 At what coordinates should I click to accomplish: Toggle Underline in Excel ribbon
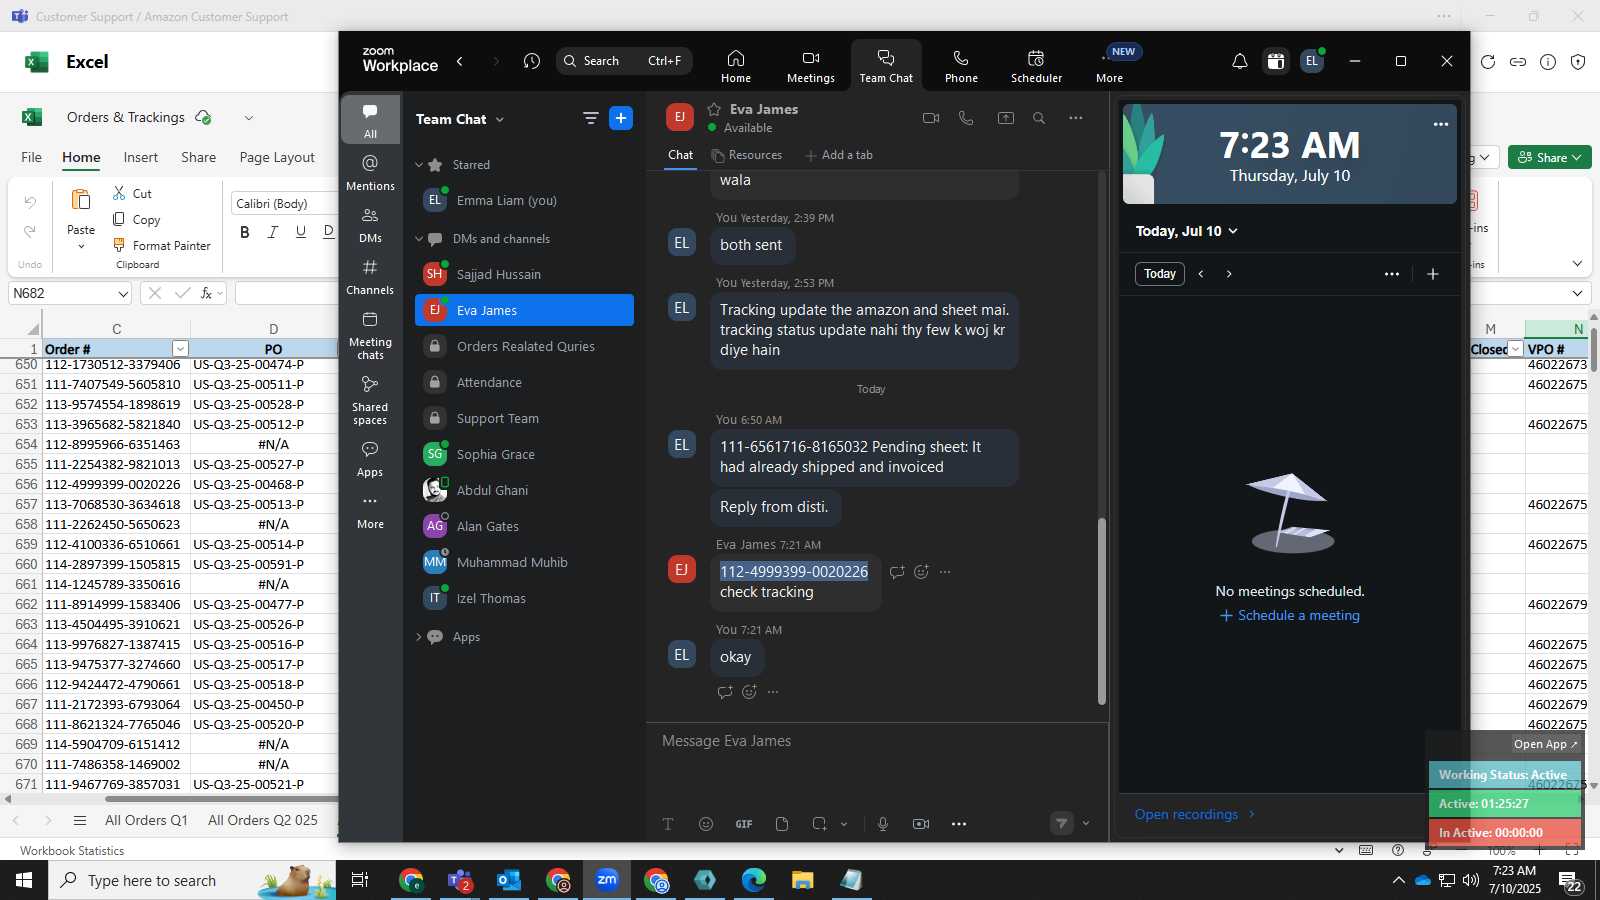tap(301, 232)
